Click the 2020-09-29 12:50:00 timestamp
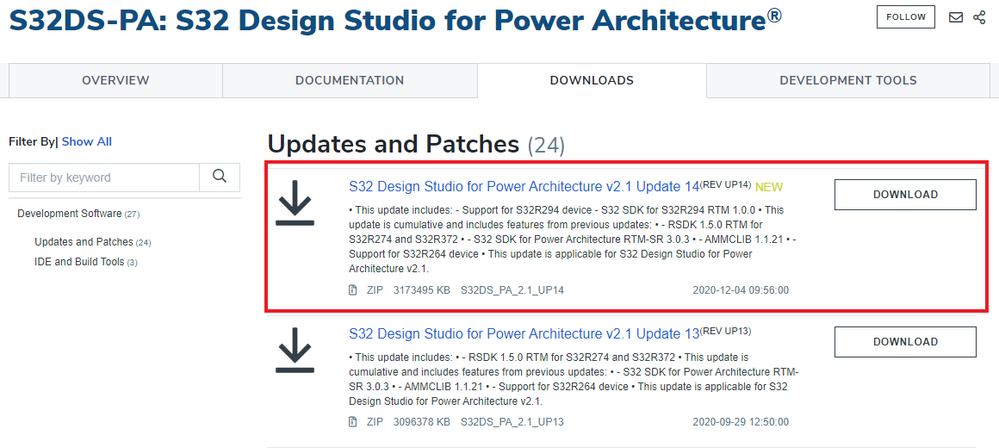 pos(741,422)
